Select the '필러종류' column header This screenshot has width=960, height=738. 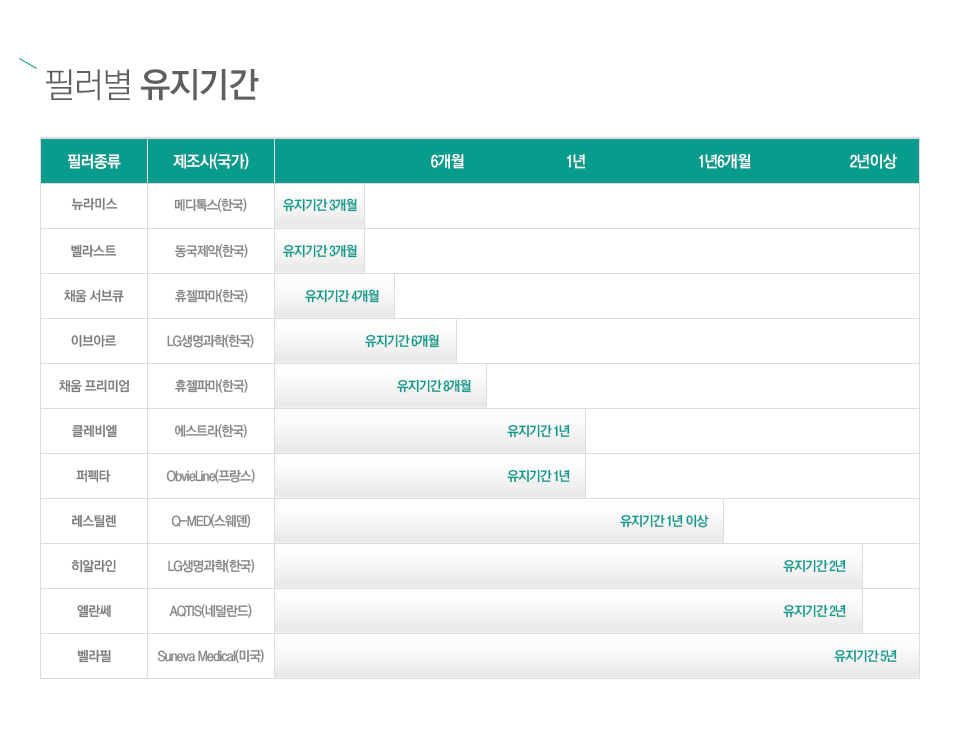[94, 161]
